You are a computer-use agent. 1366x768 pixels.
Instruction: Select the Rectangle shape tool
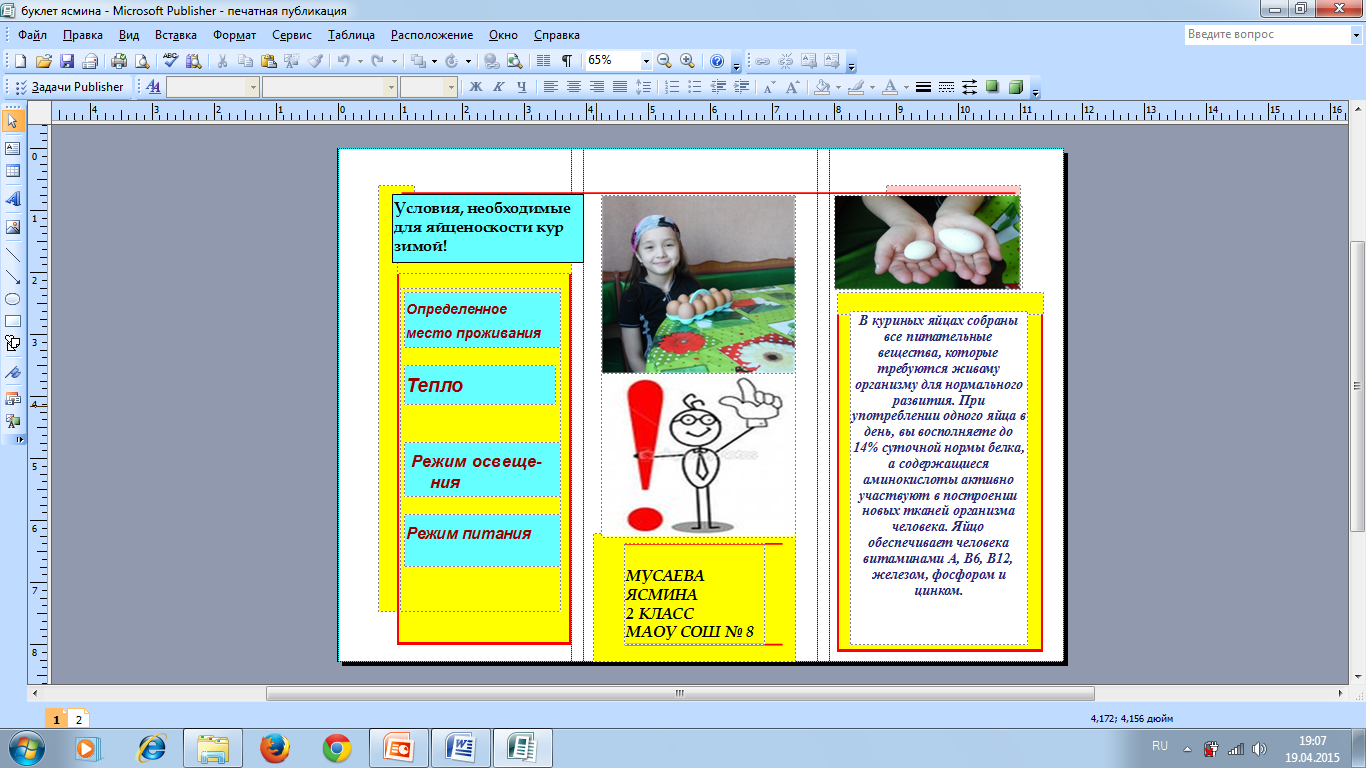tap(13, 321)
